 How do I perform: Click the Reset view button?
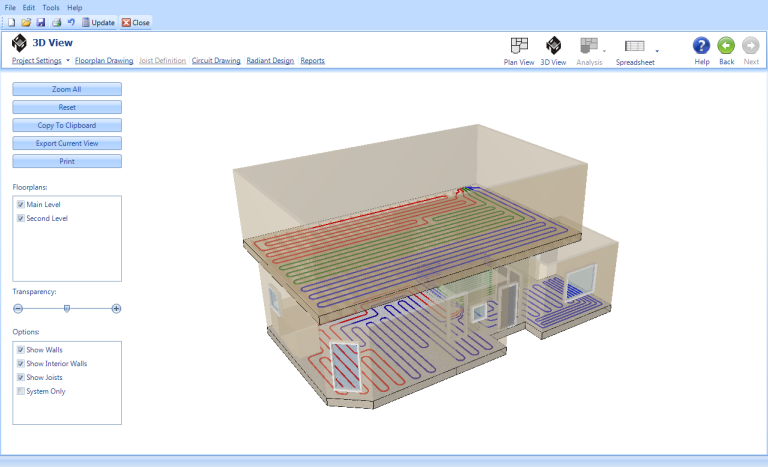(x=67, y=107)
